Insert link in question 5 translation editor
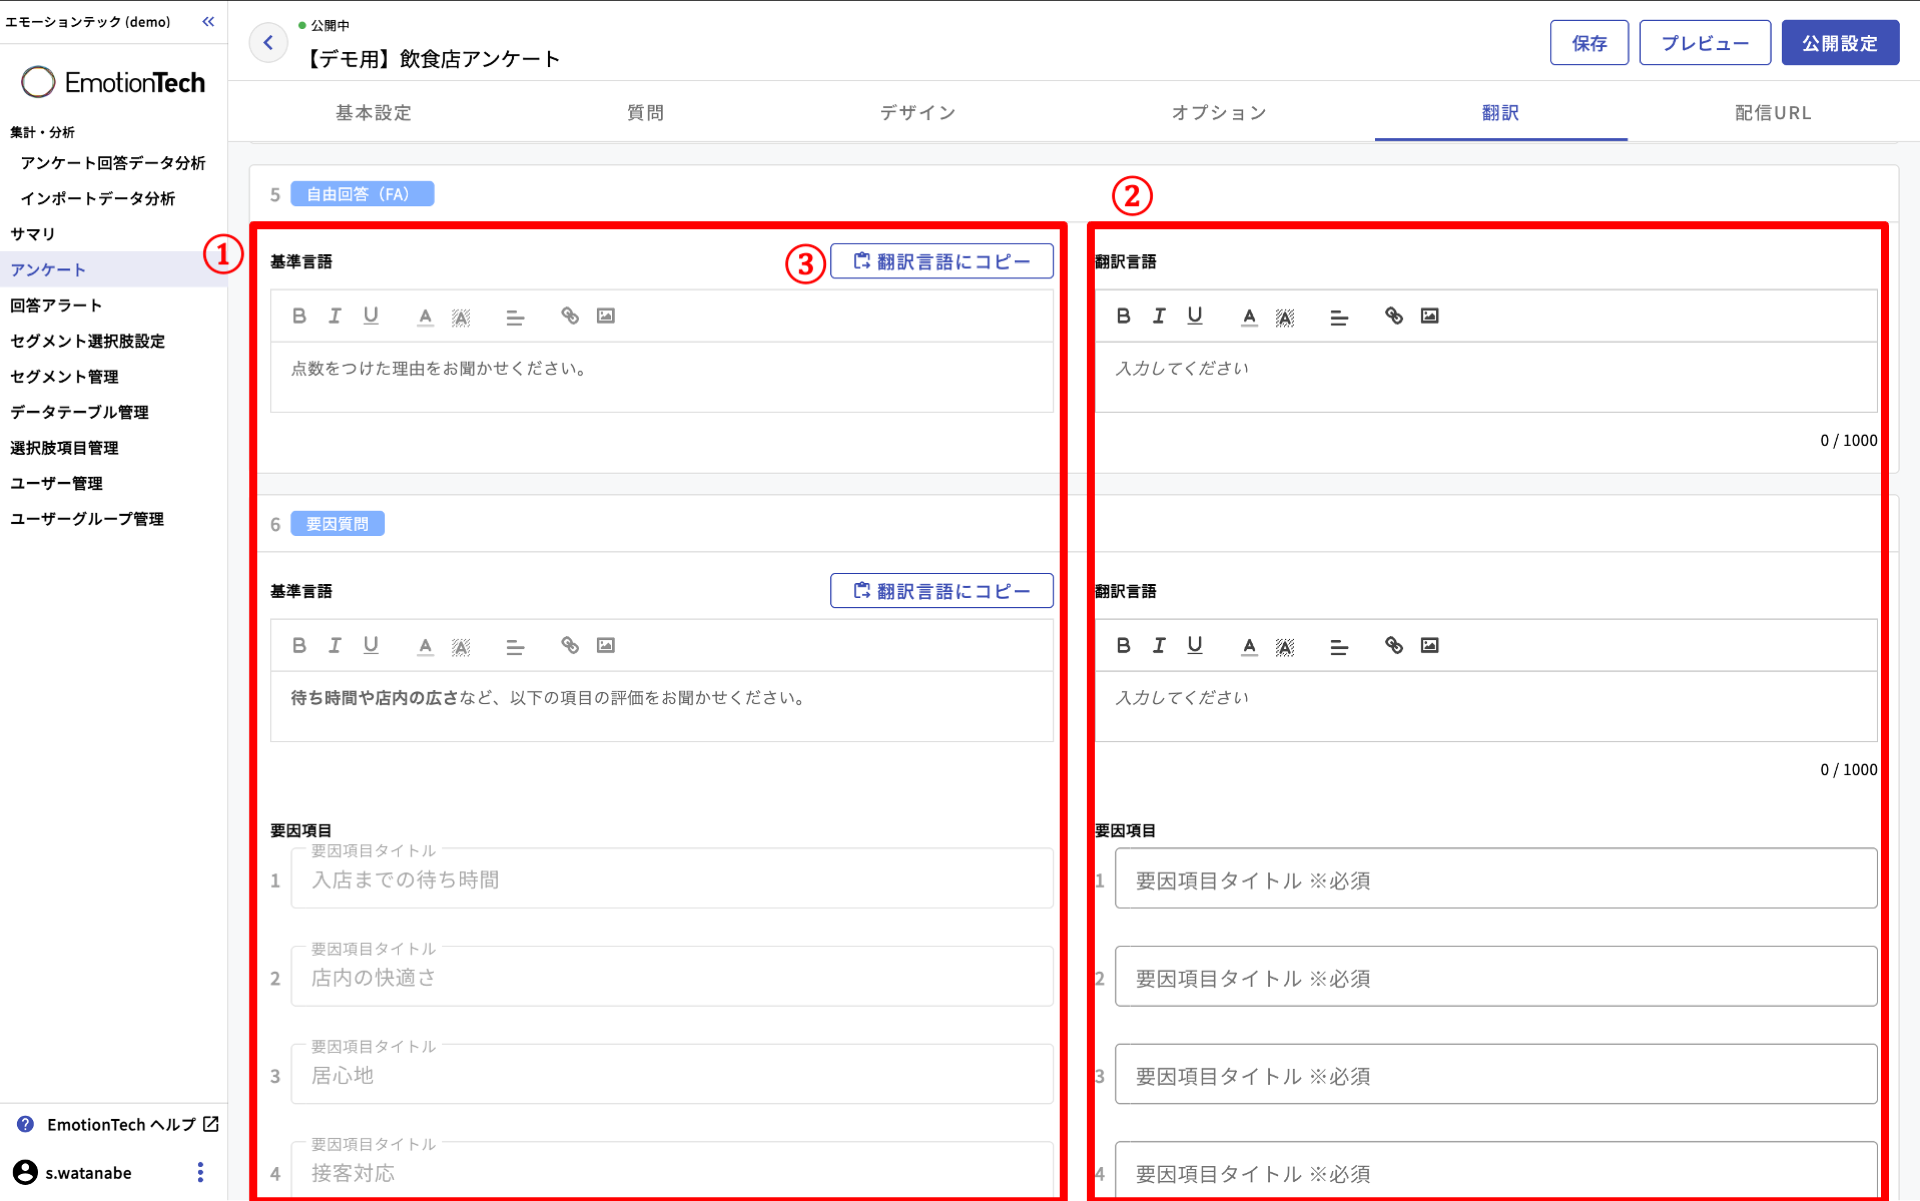The image size is (1920, 1201). 1393,316
